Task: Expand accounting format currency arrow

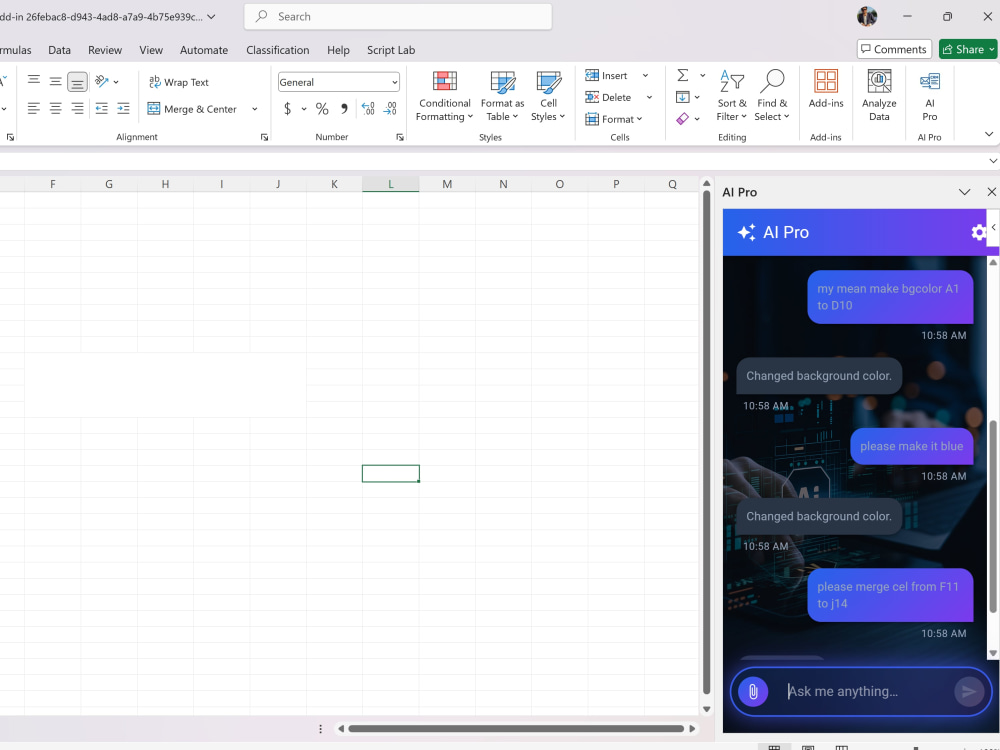Action: [304, 109]
